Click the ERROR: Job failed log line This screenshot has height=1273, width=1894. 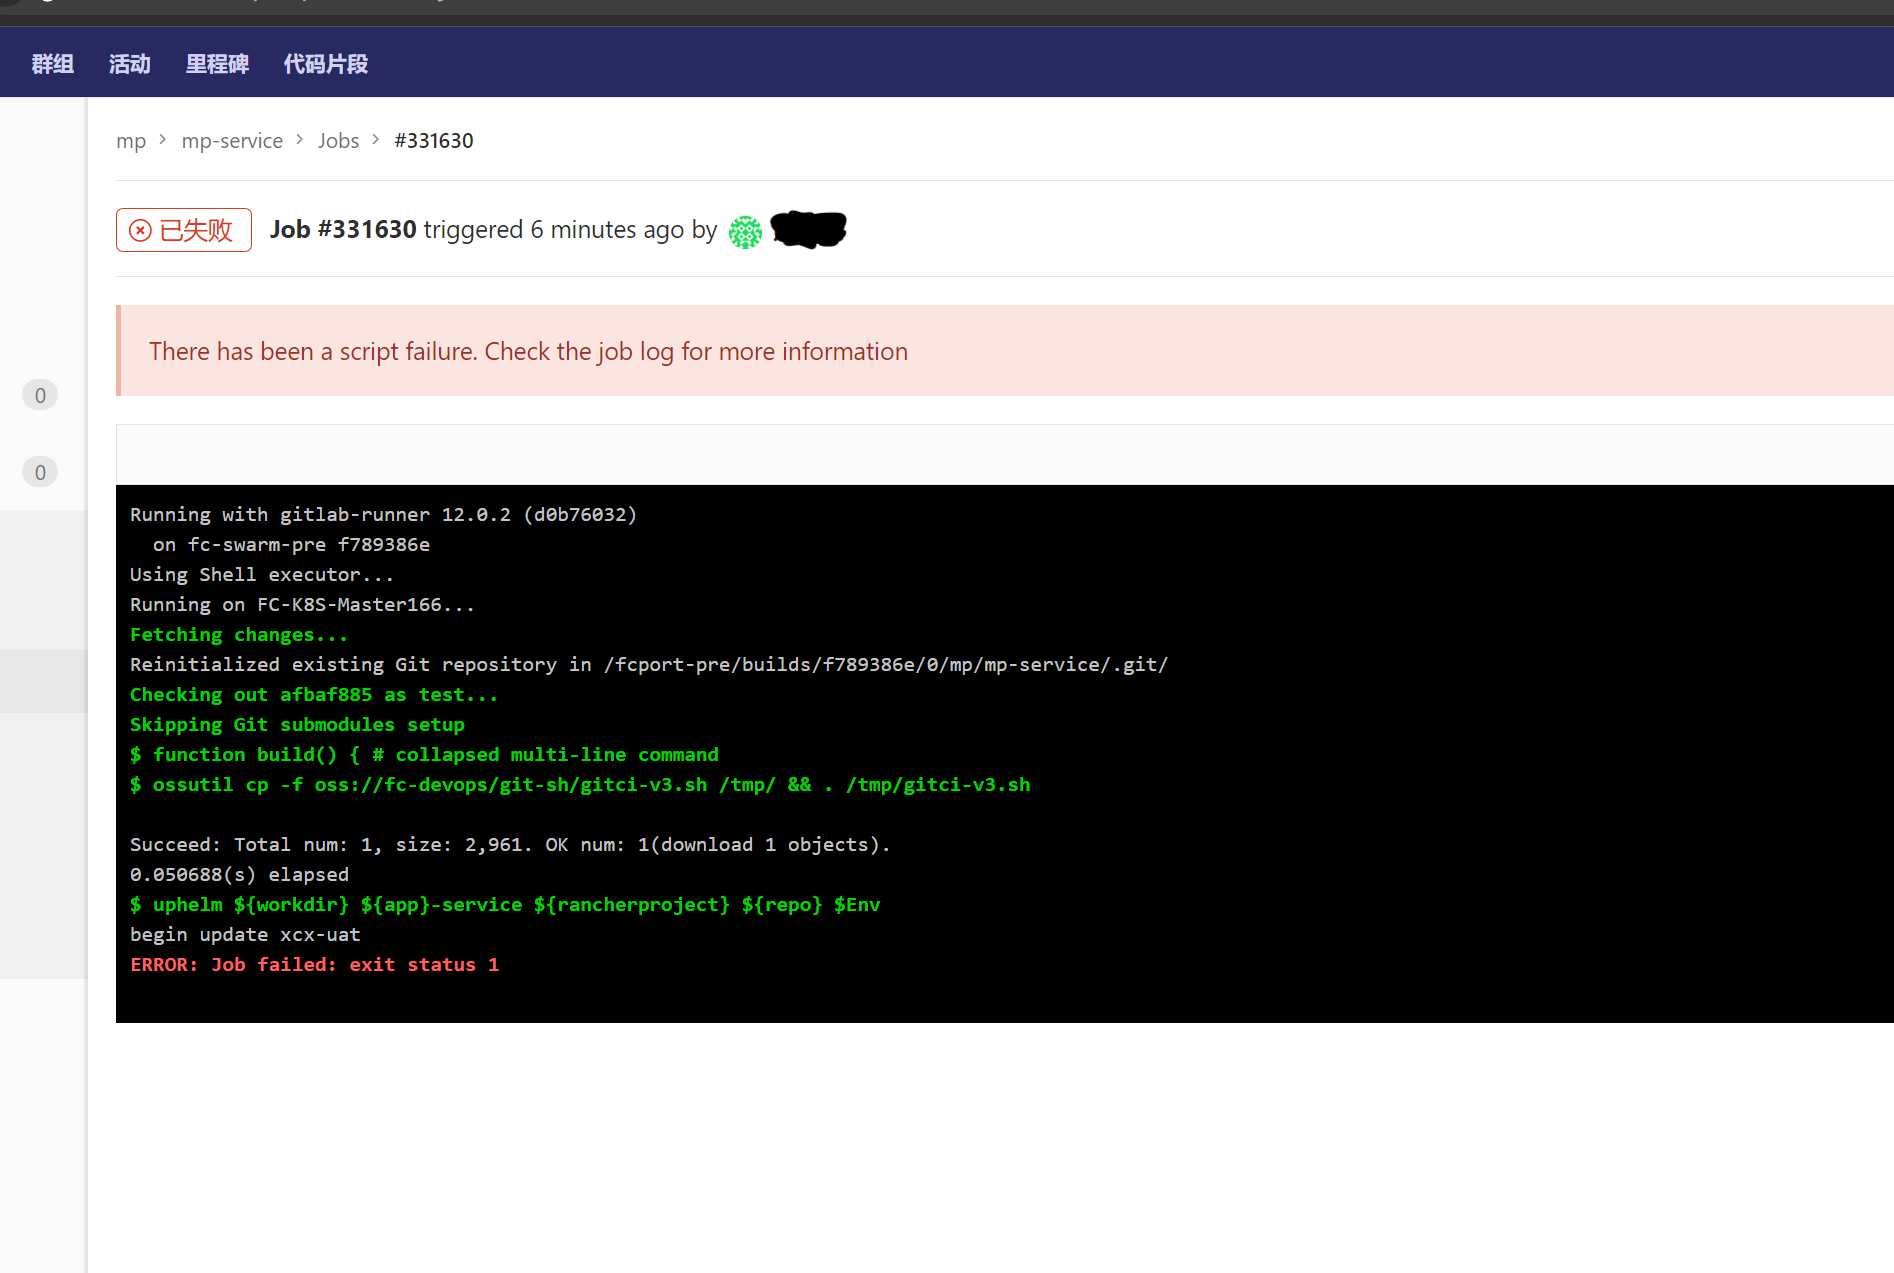314,965
